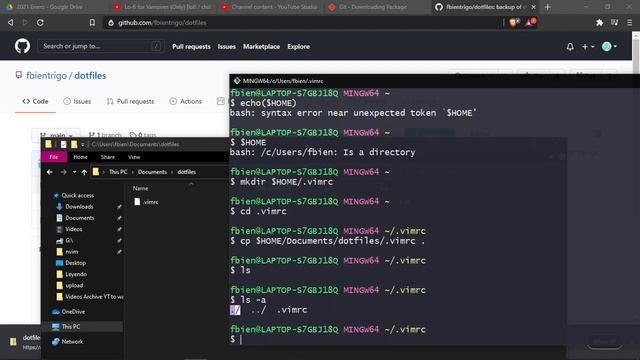Open the main branch selector dropdown

coord(56,135)
